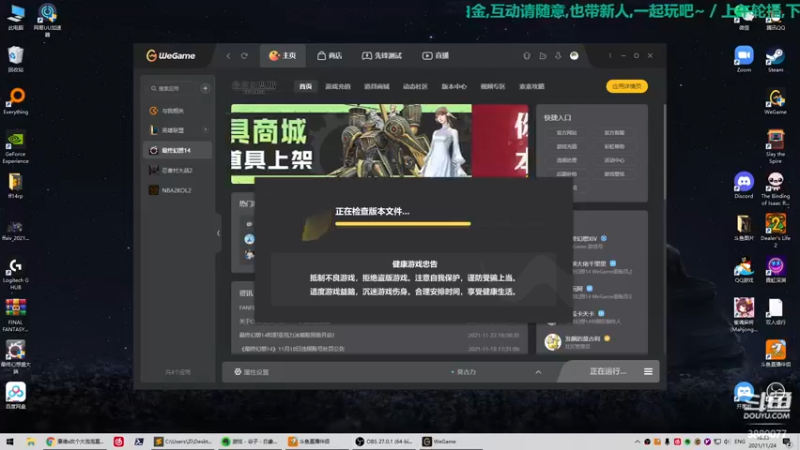Click the app search field in sidebar
The image size is (800, 450).
tap(173, 88)
